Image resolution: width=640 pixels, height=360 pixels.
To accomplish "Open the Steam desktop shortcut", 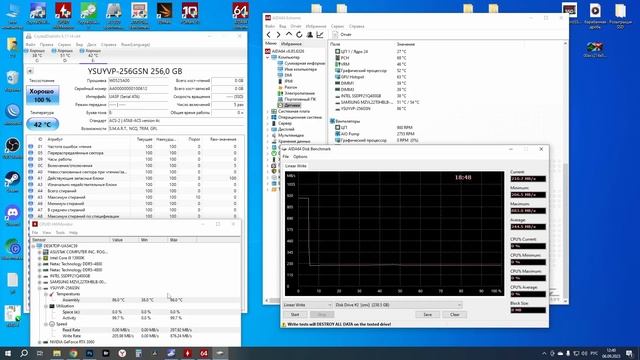I will click(x=13, y=182).
